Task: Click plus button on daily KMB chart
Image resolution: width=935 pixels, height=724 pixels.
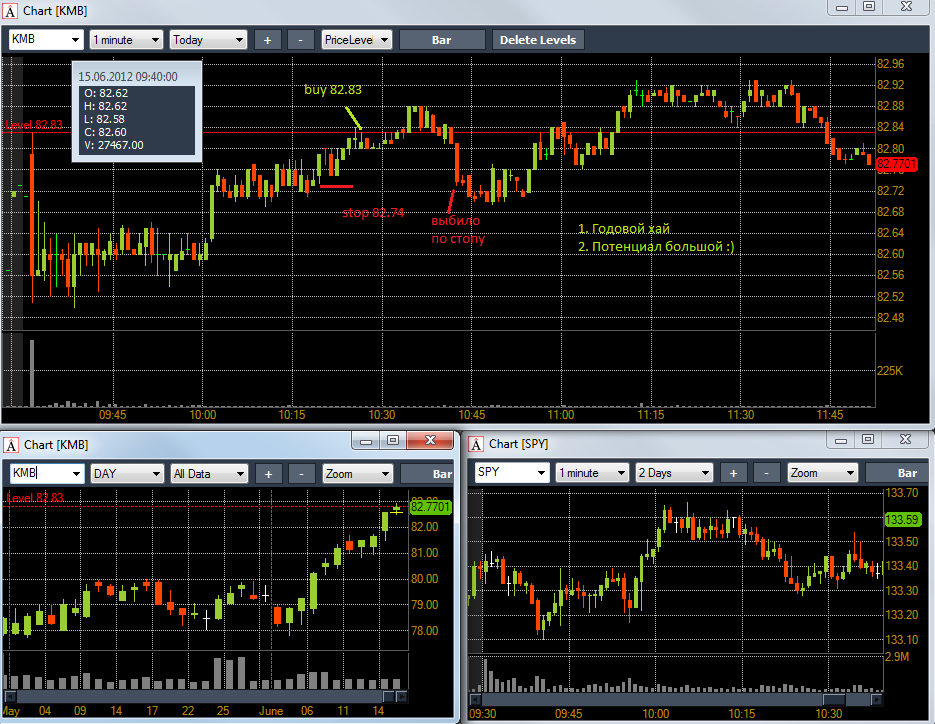Action: tap(268, 474)
